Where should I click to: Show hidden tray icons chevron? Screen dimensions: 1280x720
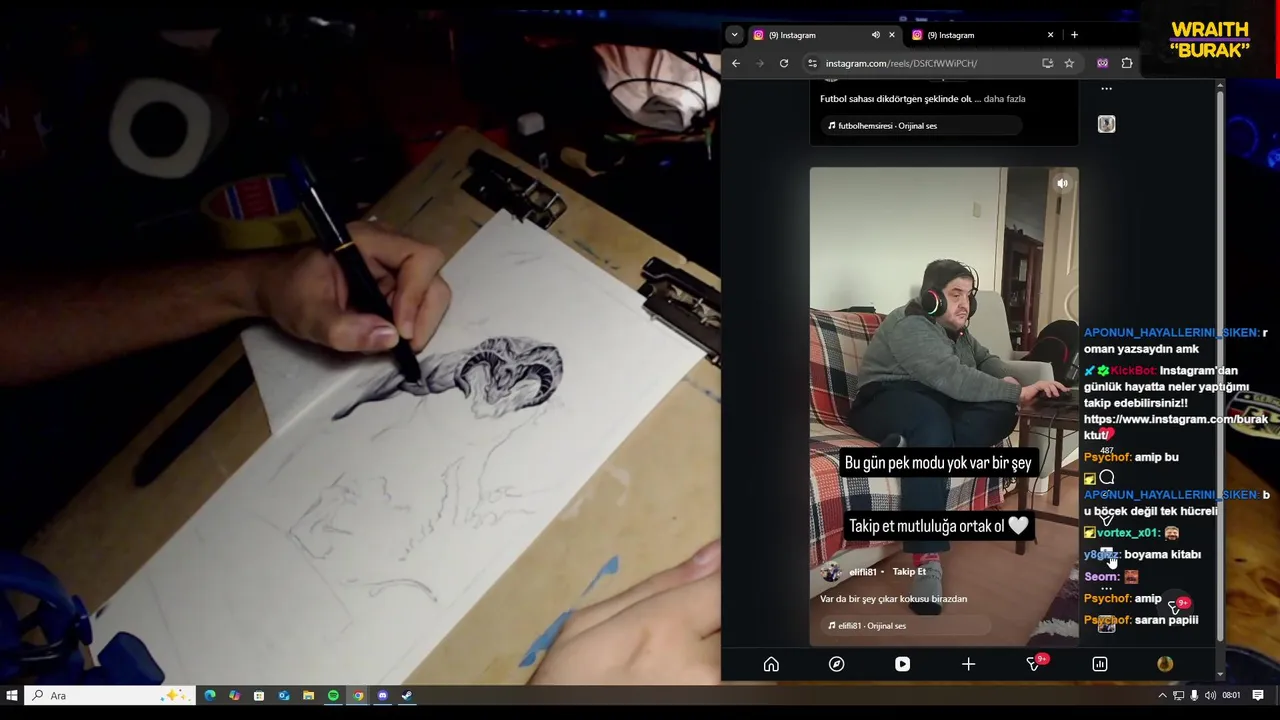pos(1162,695)
